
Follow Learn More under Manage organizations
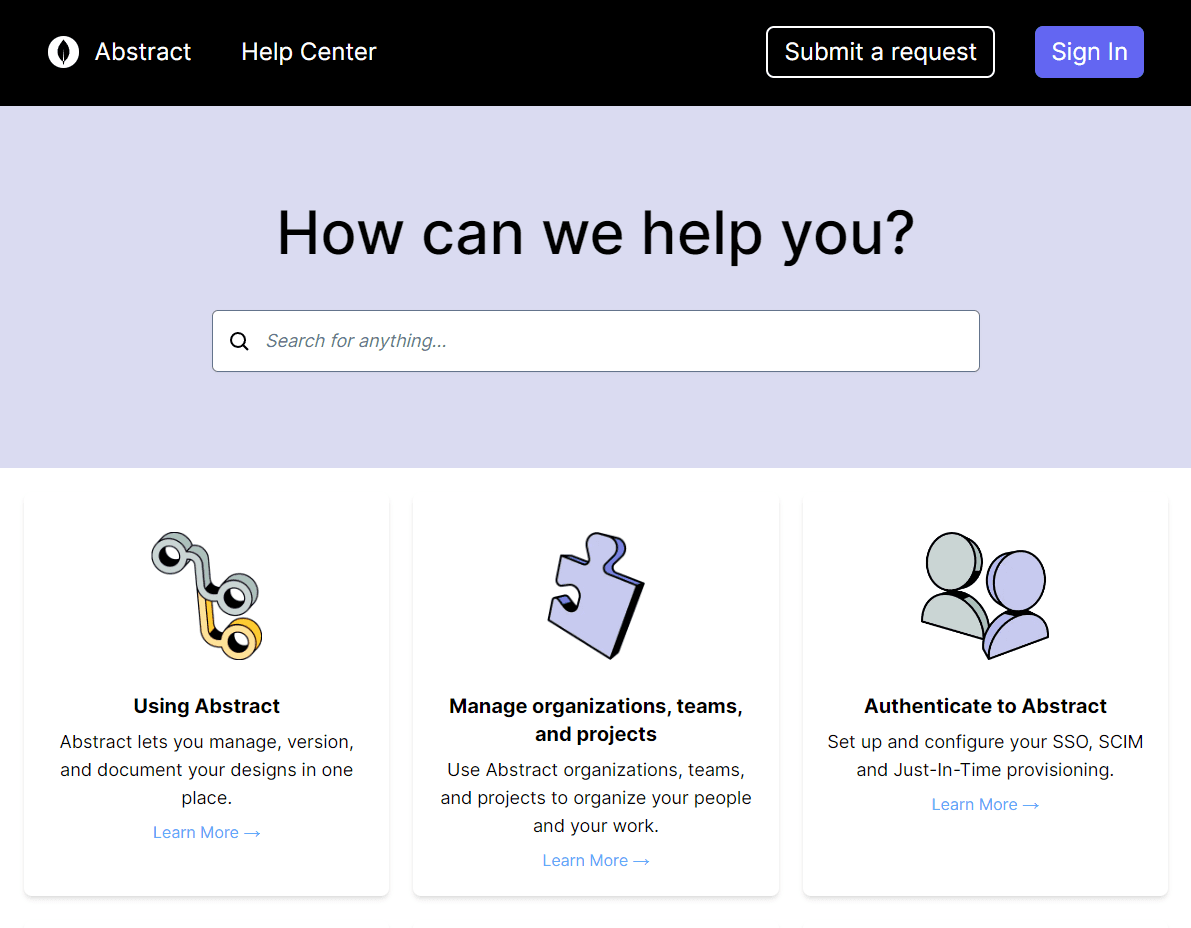coord(596,860)
